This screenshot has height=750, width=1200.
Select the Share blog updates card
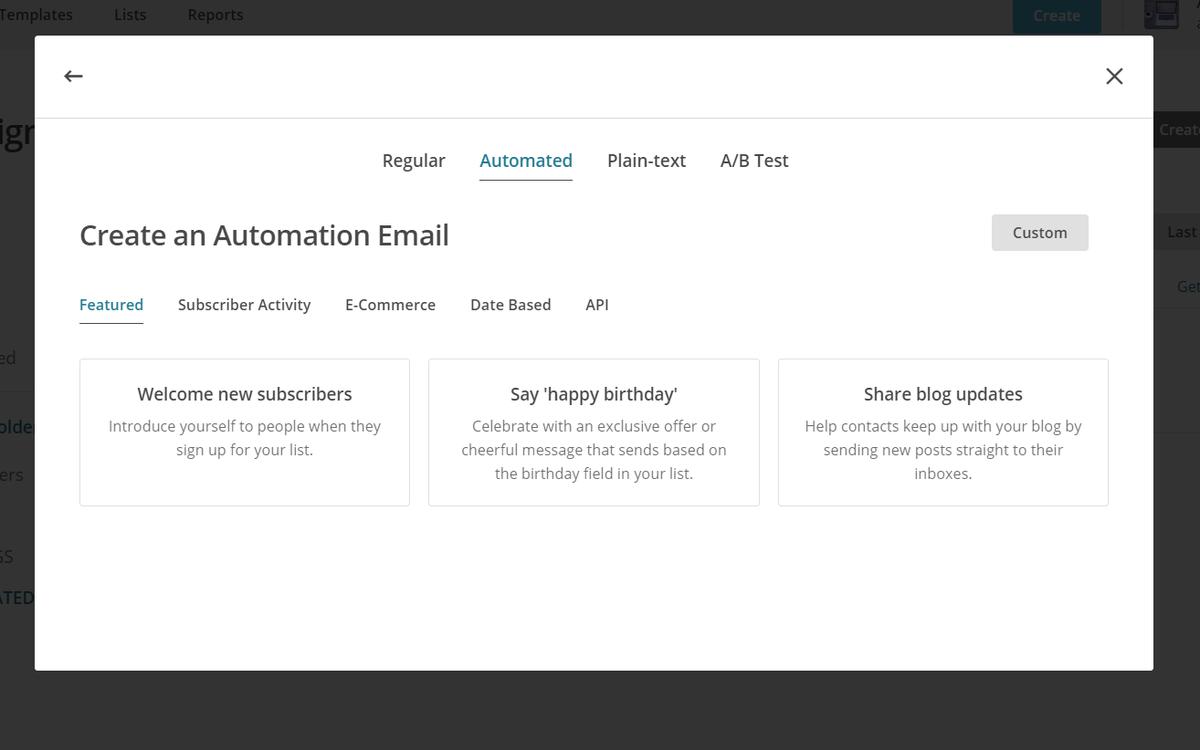click(x=943, y=432)
